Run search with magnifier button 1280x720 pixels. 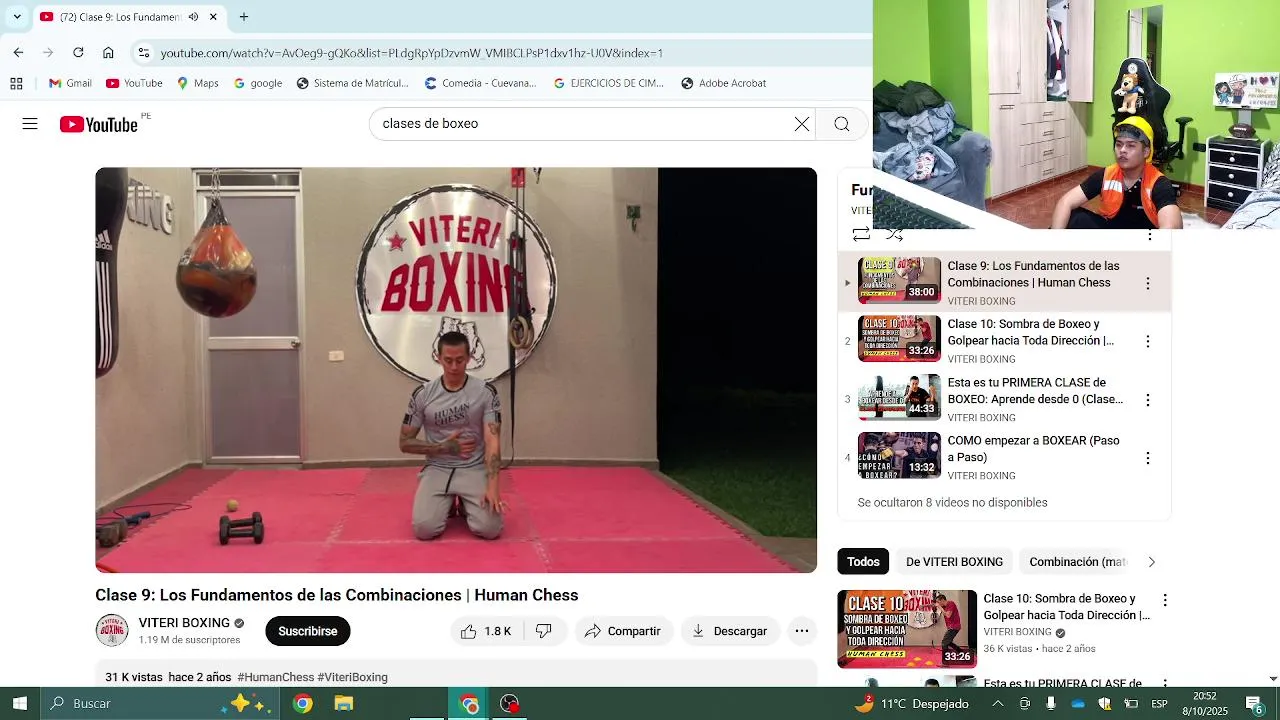(842, 124)
